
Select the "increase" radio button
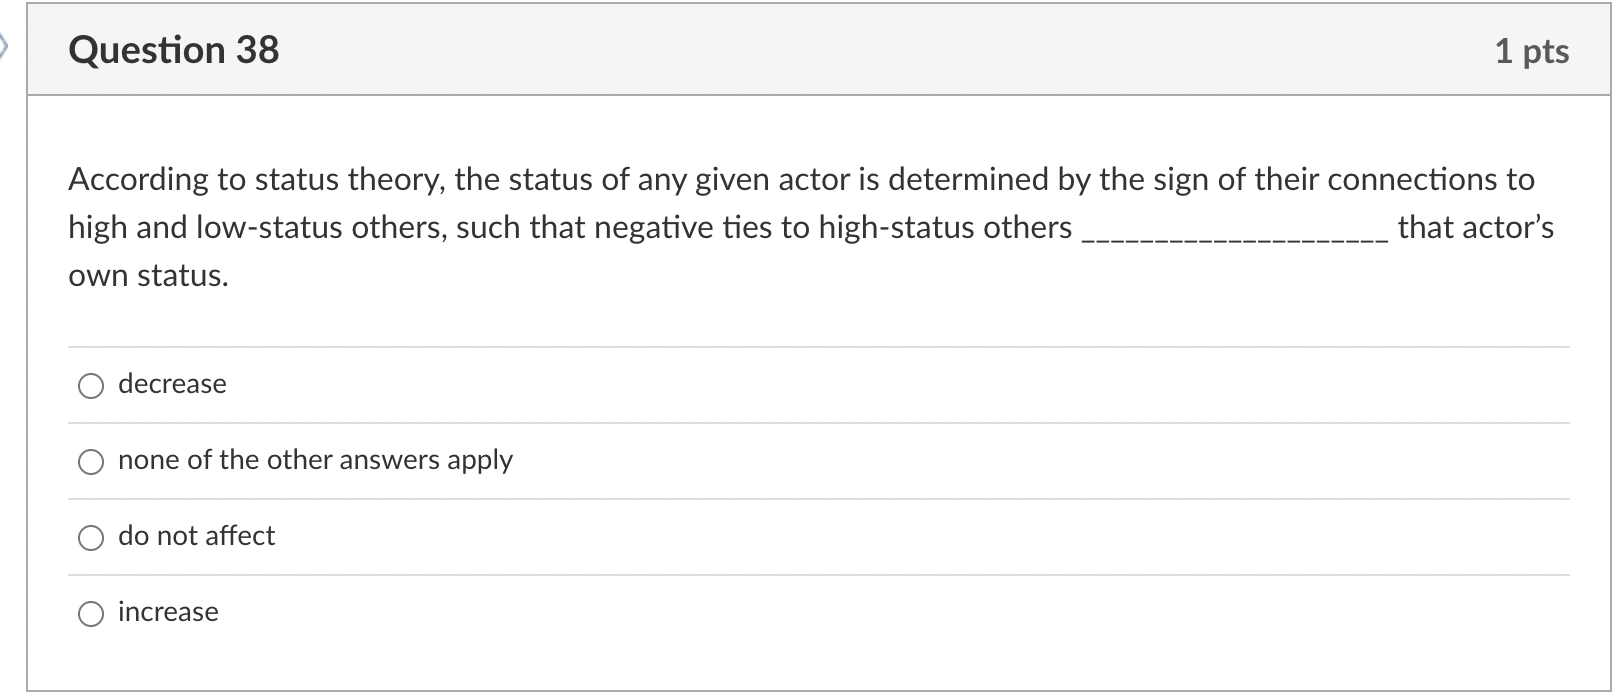tap(91, 613)
